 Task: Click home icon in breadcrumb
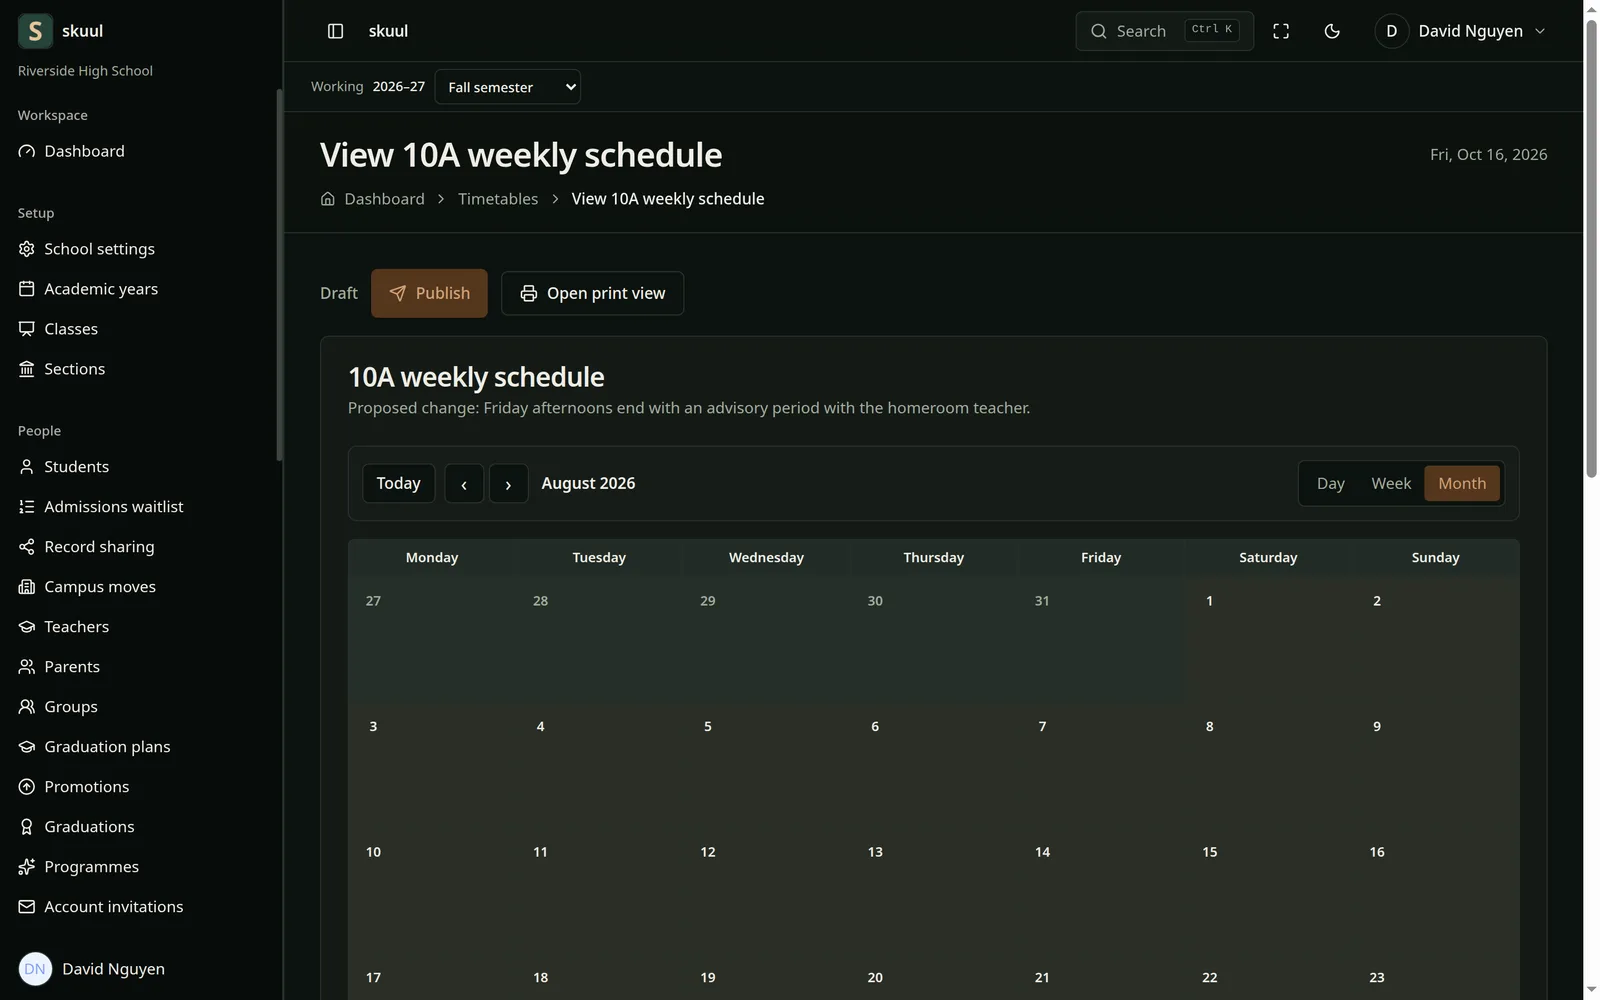pos(327,199)
